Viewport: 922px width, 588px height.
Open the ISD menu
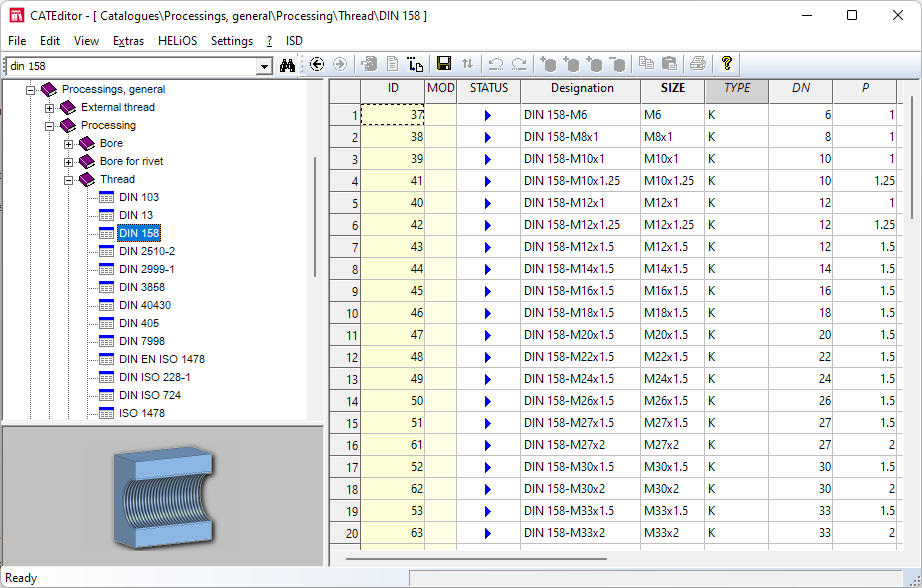294,41
